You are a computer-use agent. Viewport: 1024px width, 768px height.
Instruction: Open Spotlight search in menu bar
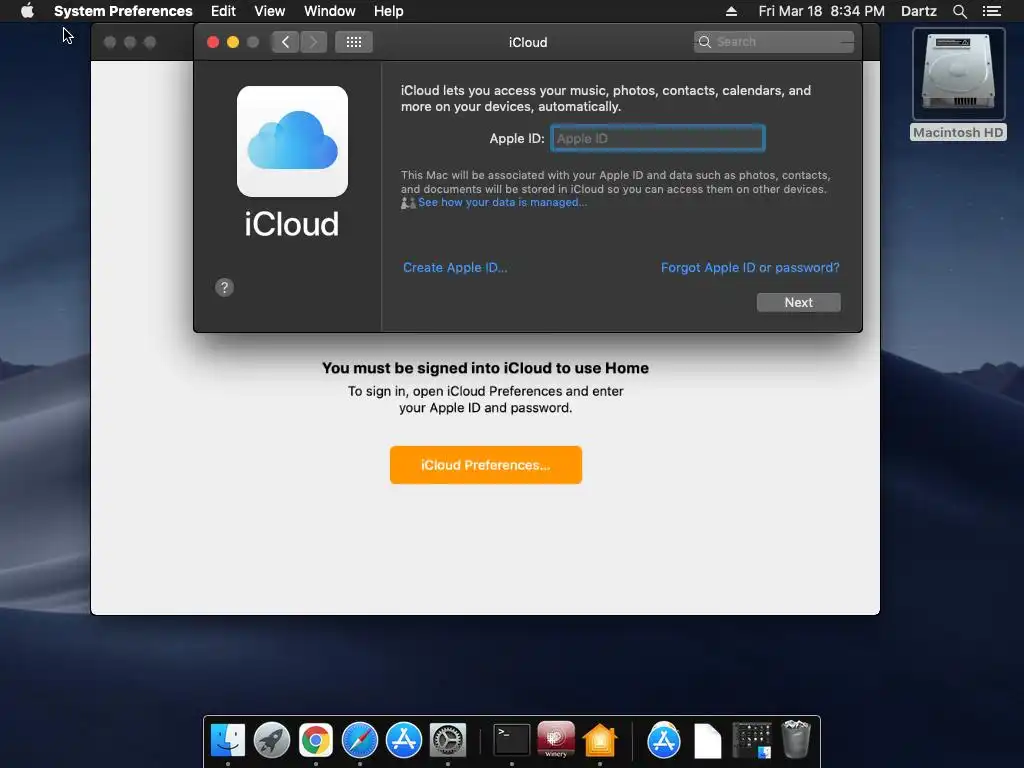959,11
